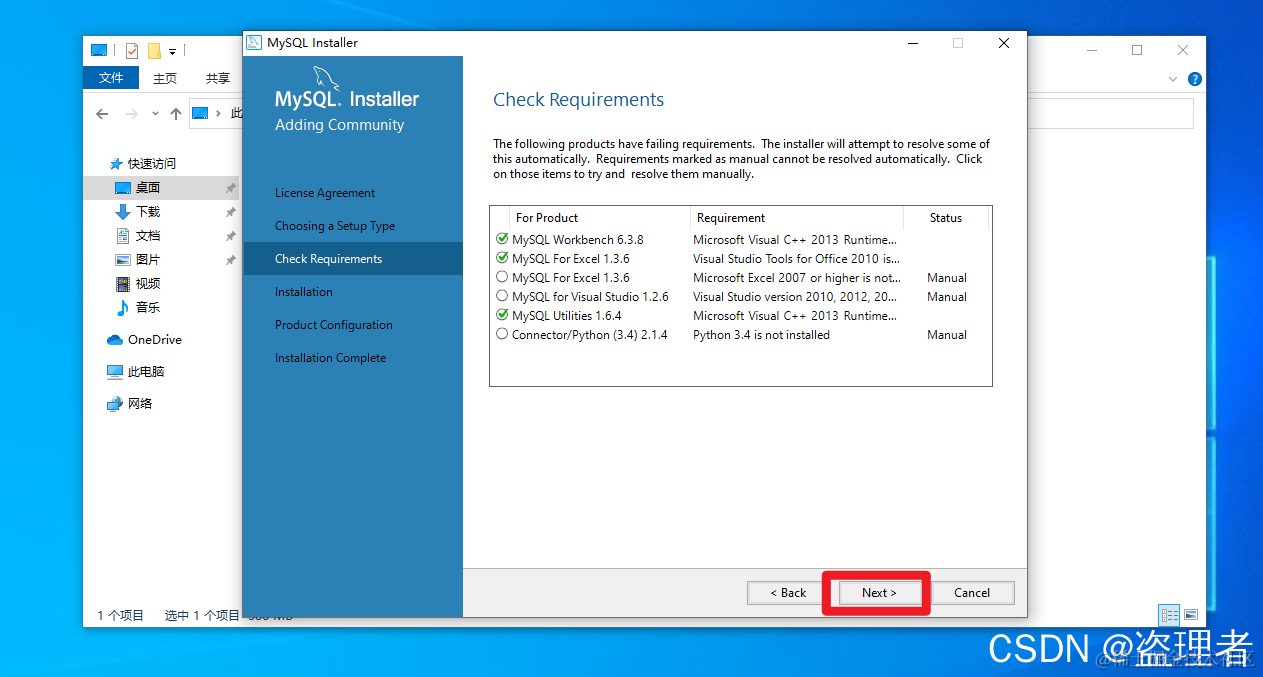Screen dimensions: 1263x677
Task: Click the Next button in MySQL Installer
Action: pyautogui.click(x=879, y=592)
